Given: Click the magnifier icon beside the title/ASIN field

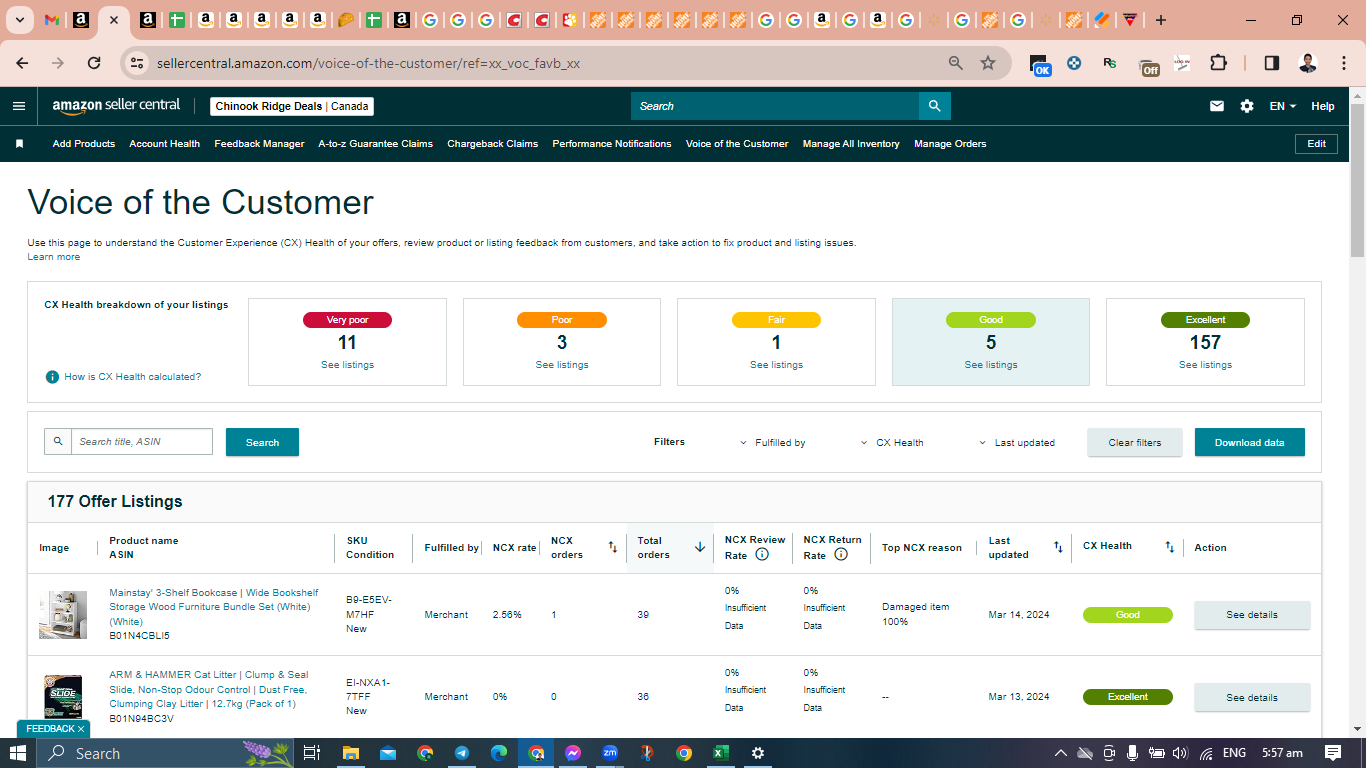Looking at the screenshot, I should point(58,442).
